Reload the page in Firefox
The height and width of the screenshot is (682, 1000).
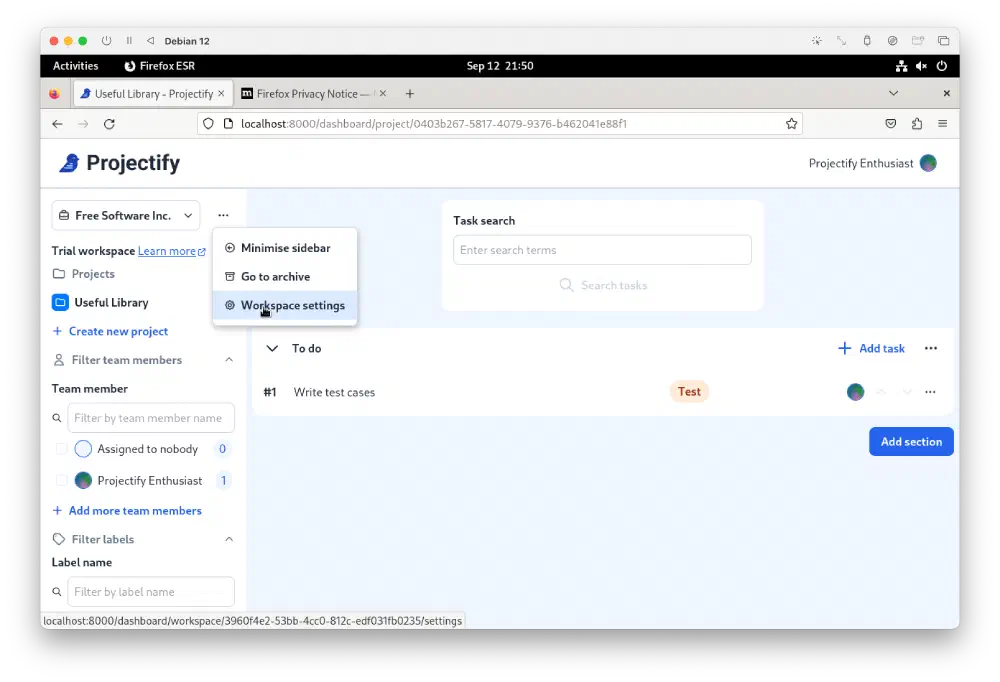pos(109,124)
